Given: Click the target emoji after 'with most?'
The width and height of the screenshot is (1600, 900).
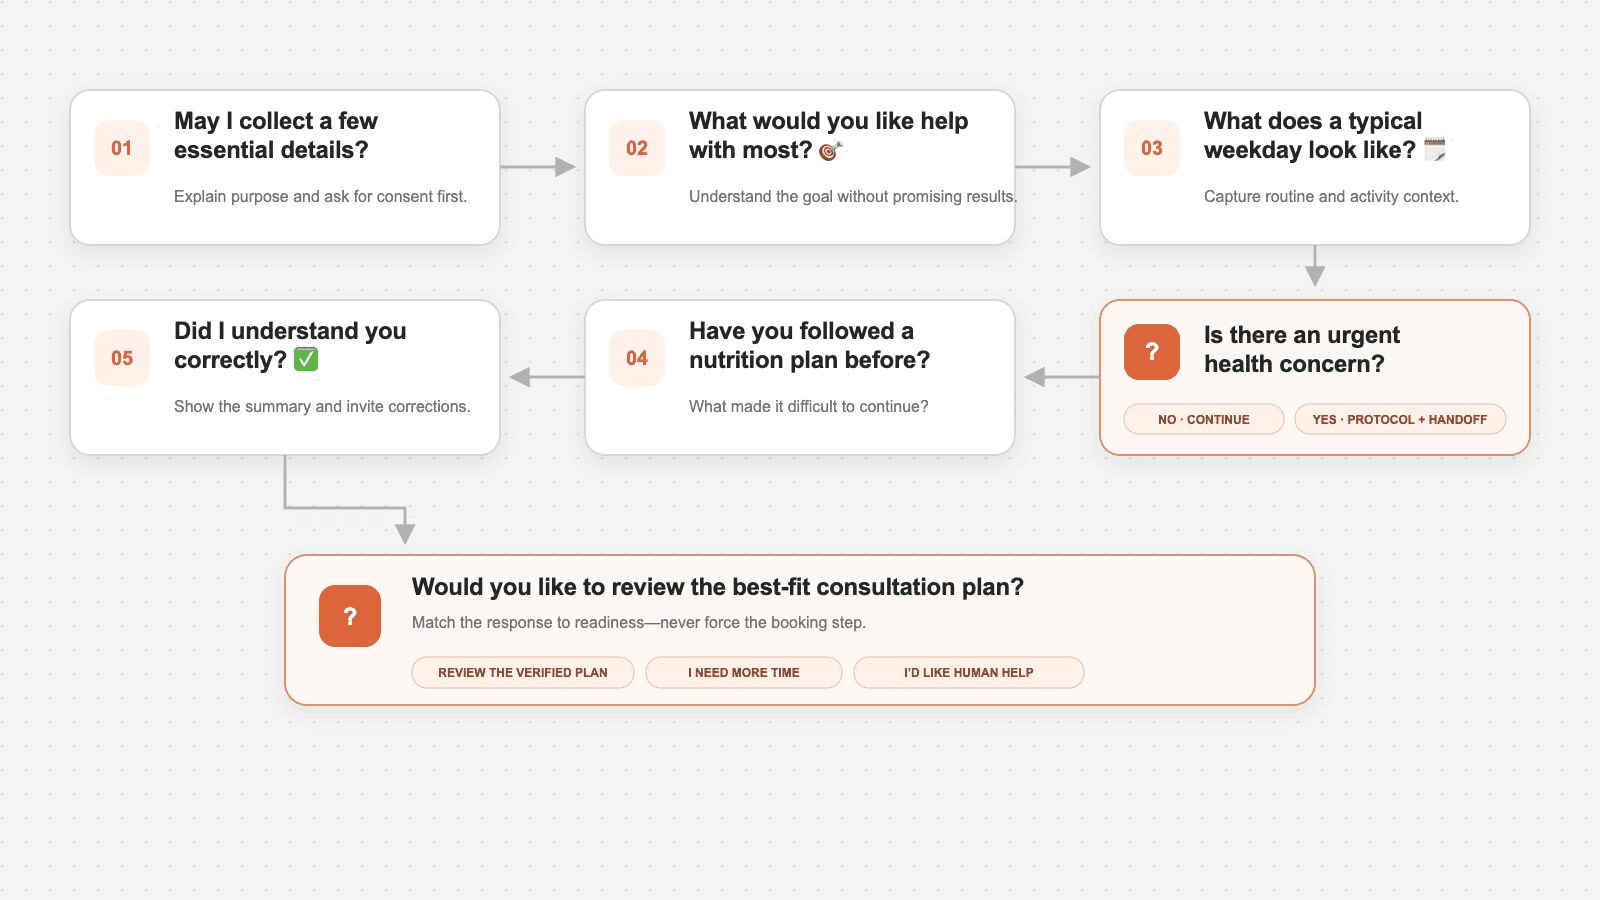Looking at the screenshot, I should pyautogui.click(x=831, y=151).
